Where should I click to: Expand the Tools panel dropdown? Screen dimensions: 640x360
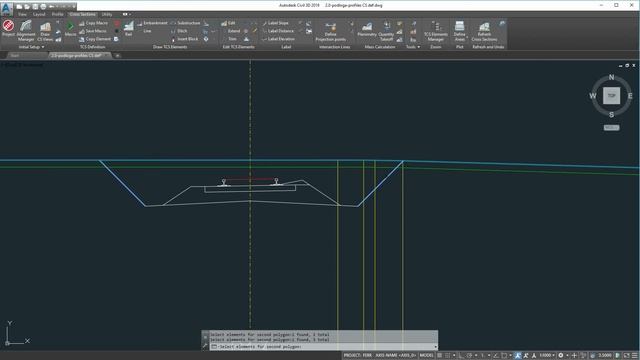click(413, 47)
